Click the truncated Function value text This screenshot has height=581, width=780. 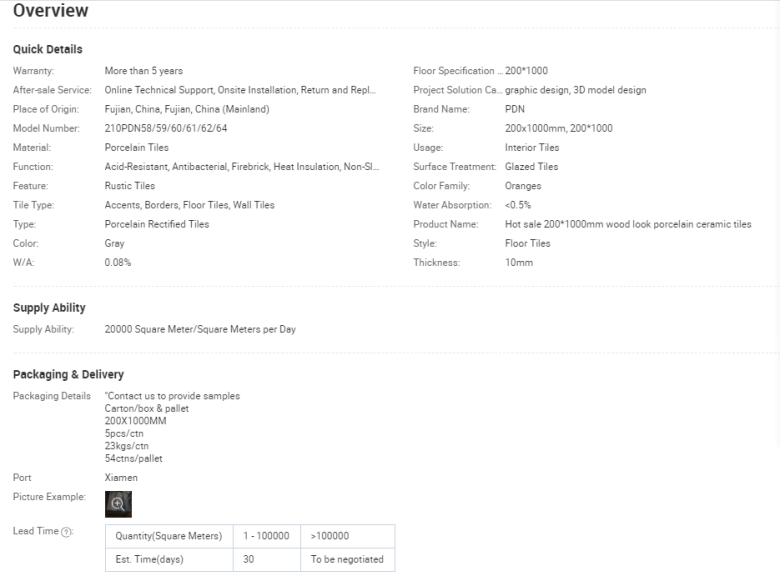click(x=241, y=167)
